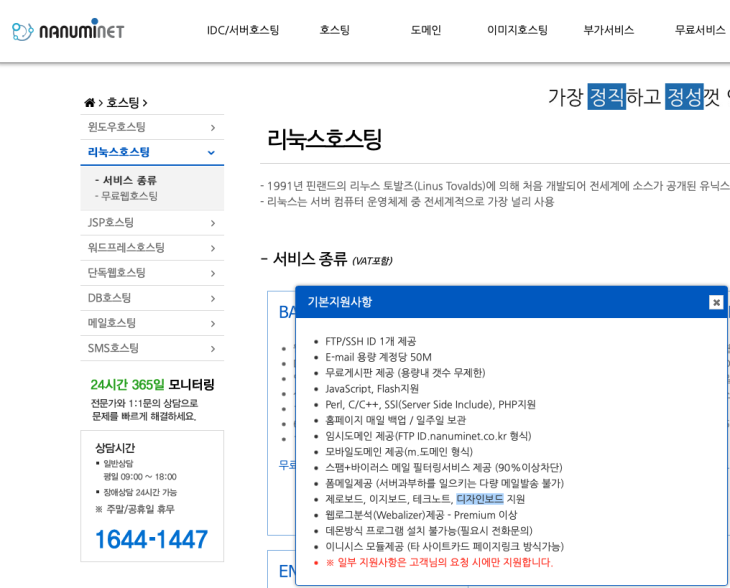Click the chevron next to SMS호스팅
This screenshot has width=730, height=588.
212,348
